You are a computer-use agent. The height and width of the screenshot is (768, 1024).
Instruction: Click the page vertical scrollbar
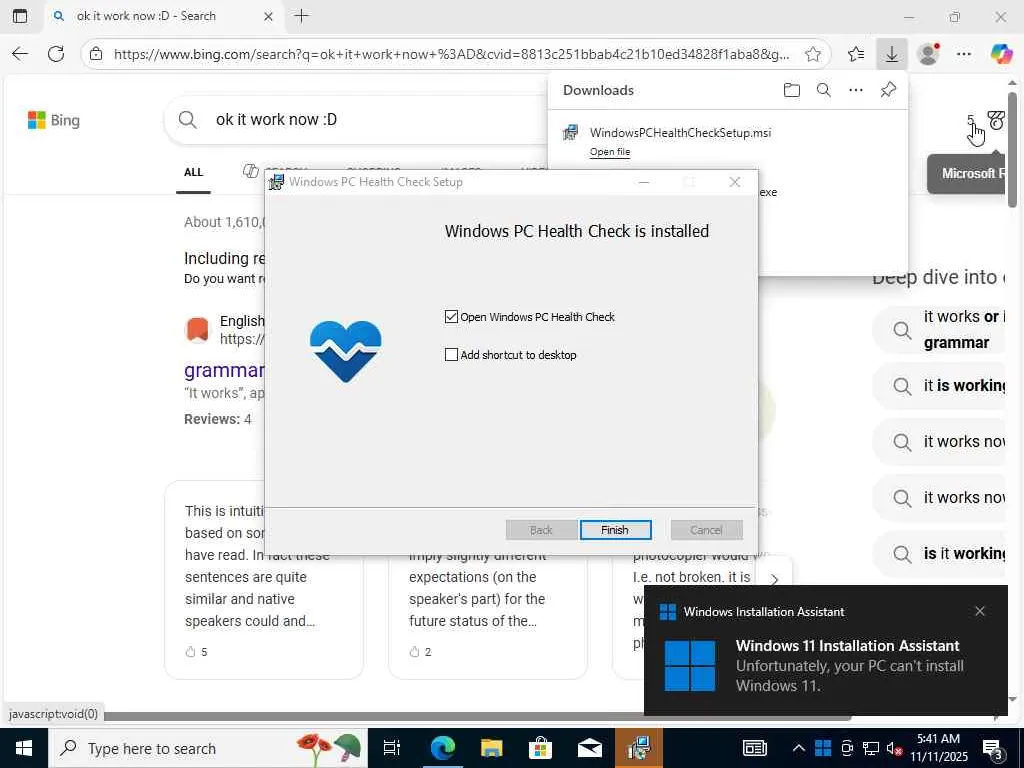coord(1013,150)
